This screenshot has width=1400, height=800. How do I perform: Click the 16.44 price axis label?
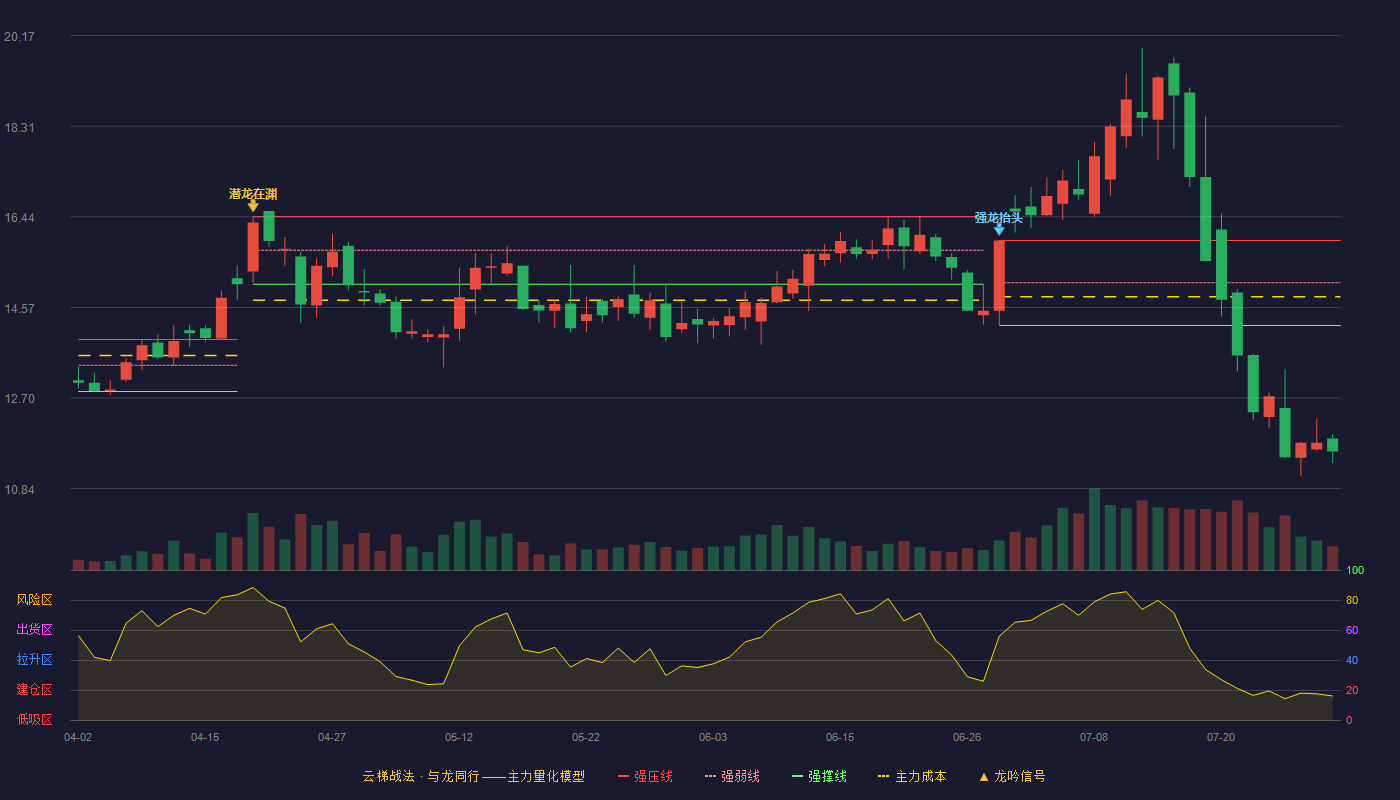click(x=19, y=218)
